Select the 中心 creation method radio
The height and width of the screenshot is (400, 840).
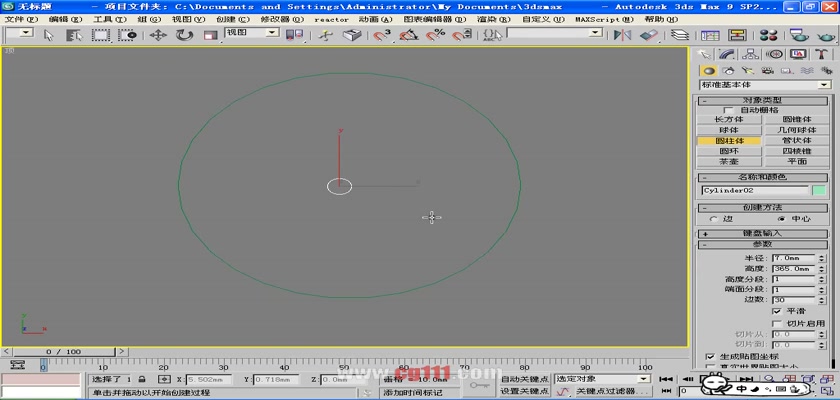(x=782, y=219)
